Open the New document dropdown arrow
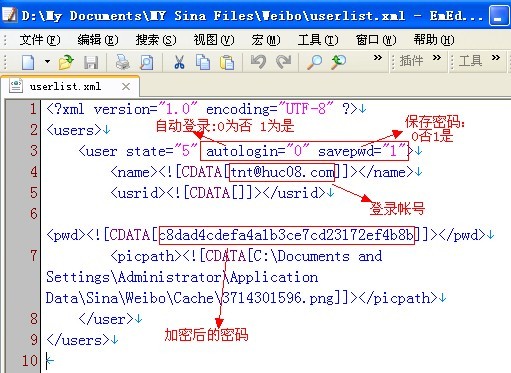Image resolution: width=511 pixels, height=373 pixels. (47, 61)
